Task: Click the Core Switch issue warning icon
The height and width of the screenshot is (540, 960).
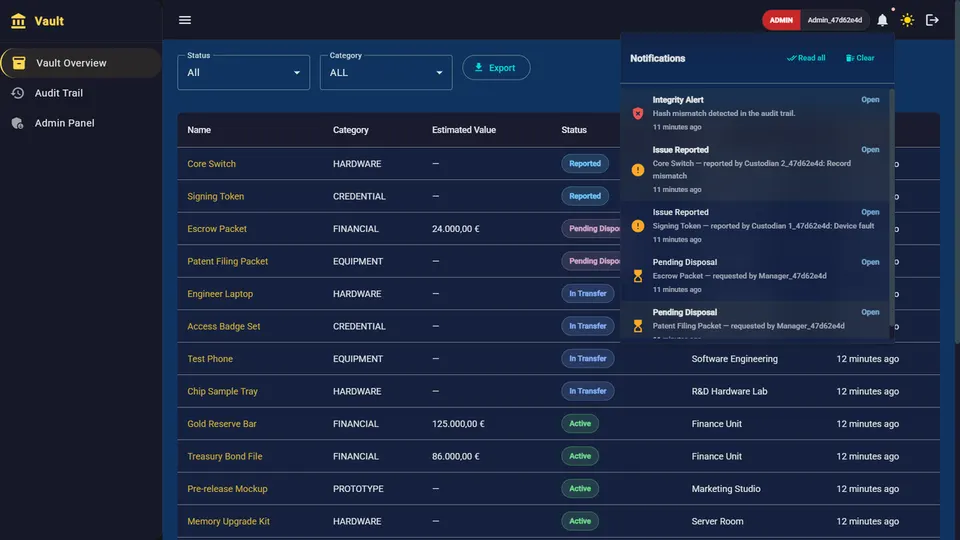Action: click(638, 170)
